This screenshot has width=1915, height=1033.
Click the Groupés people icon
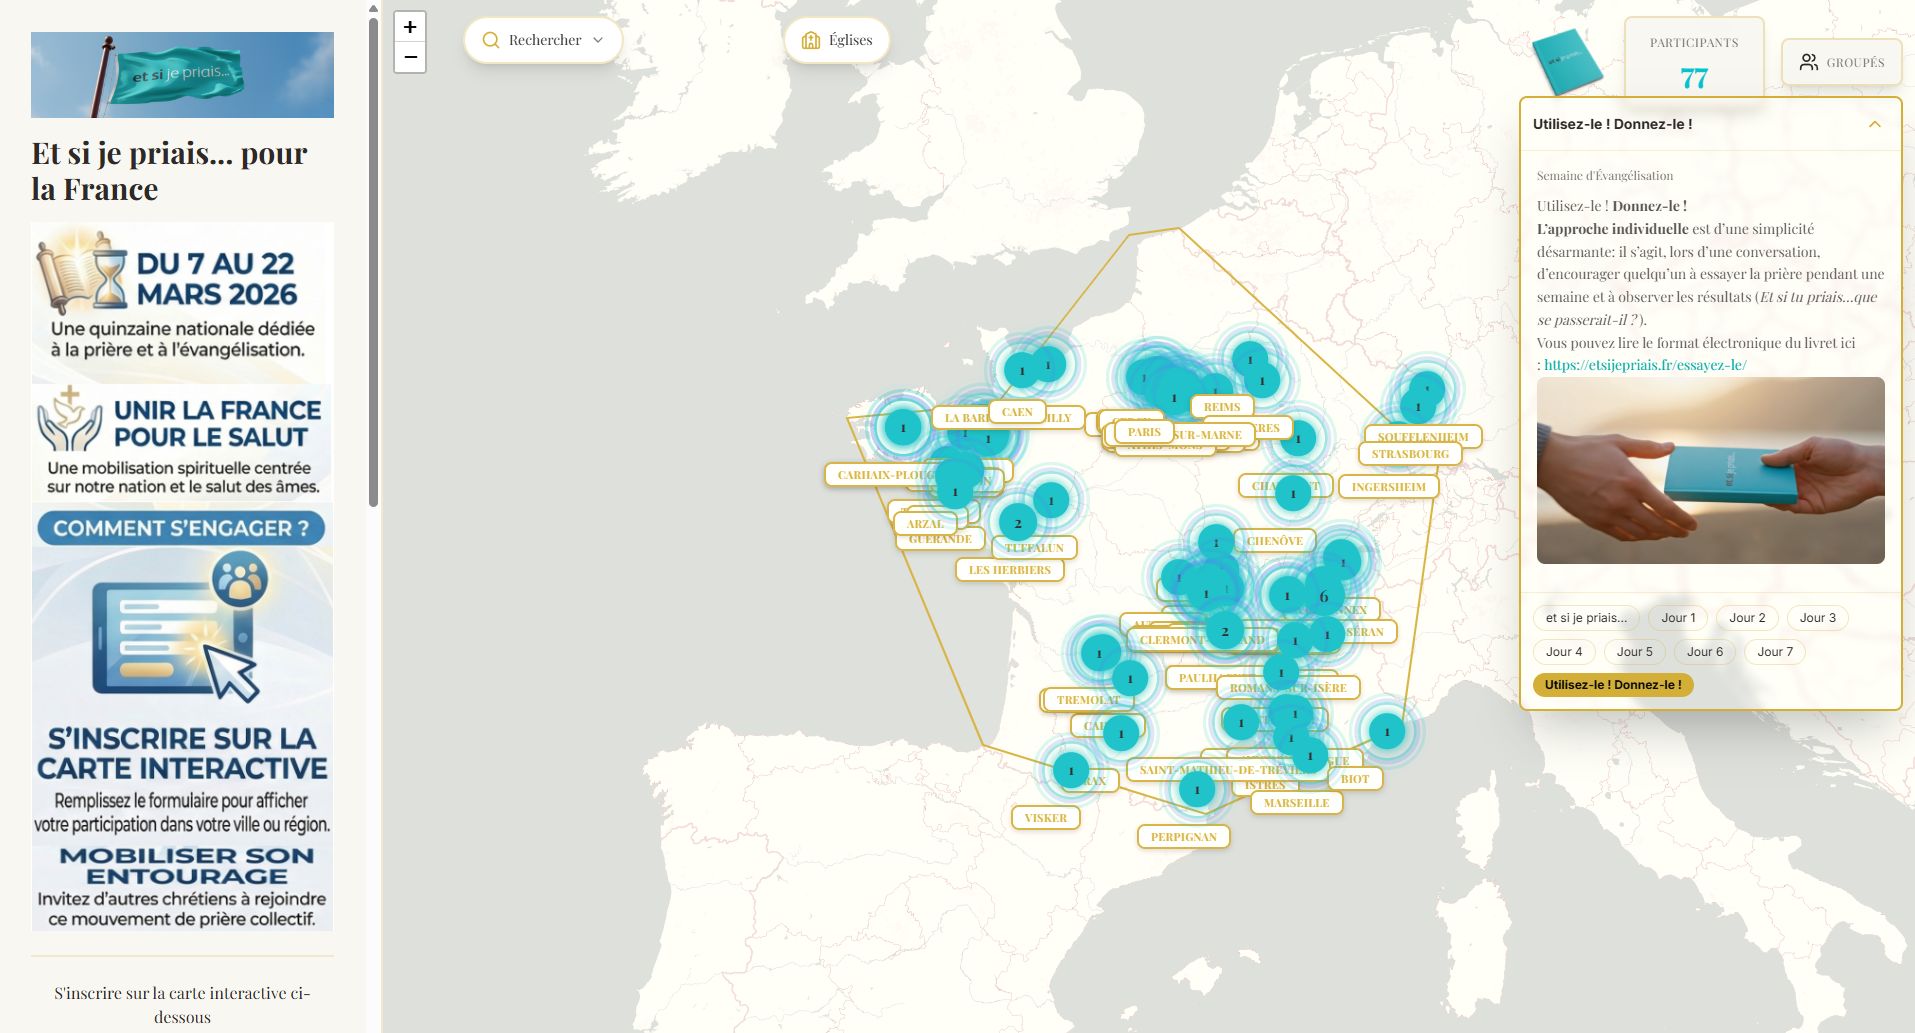point(1808,62)
